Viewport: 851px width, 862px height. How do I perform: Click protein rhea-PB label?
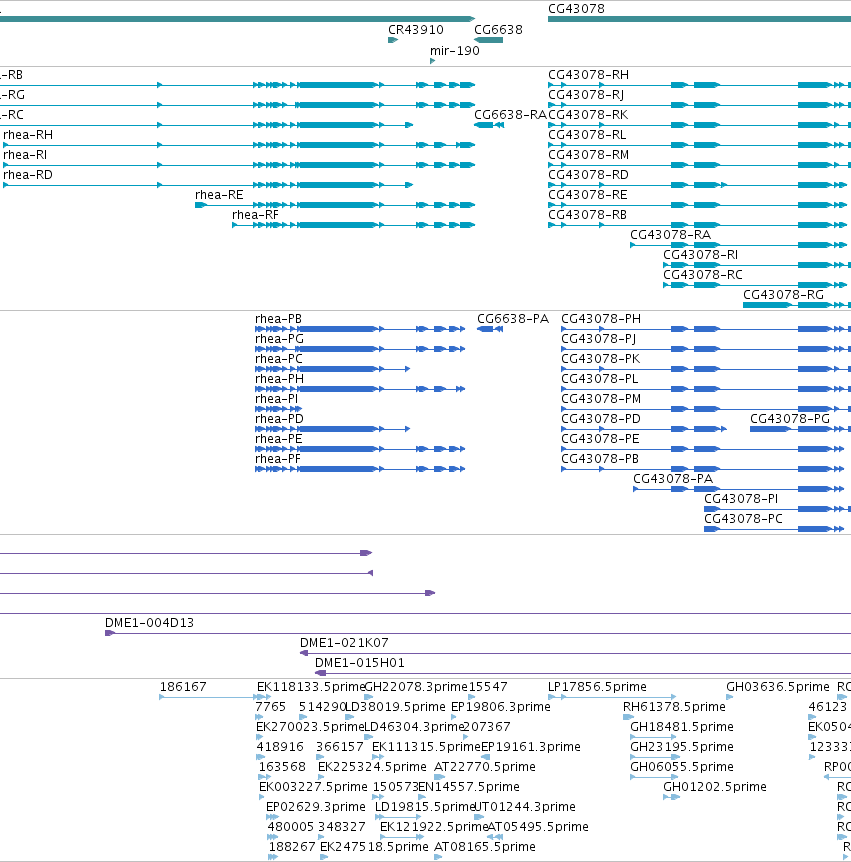[278, 319]
